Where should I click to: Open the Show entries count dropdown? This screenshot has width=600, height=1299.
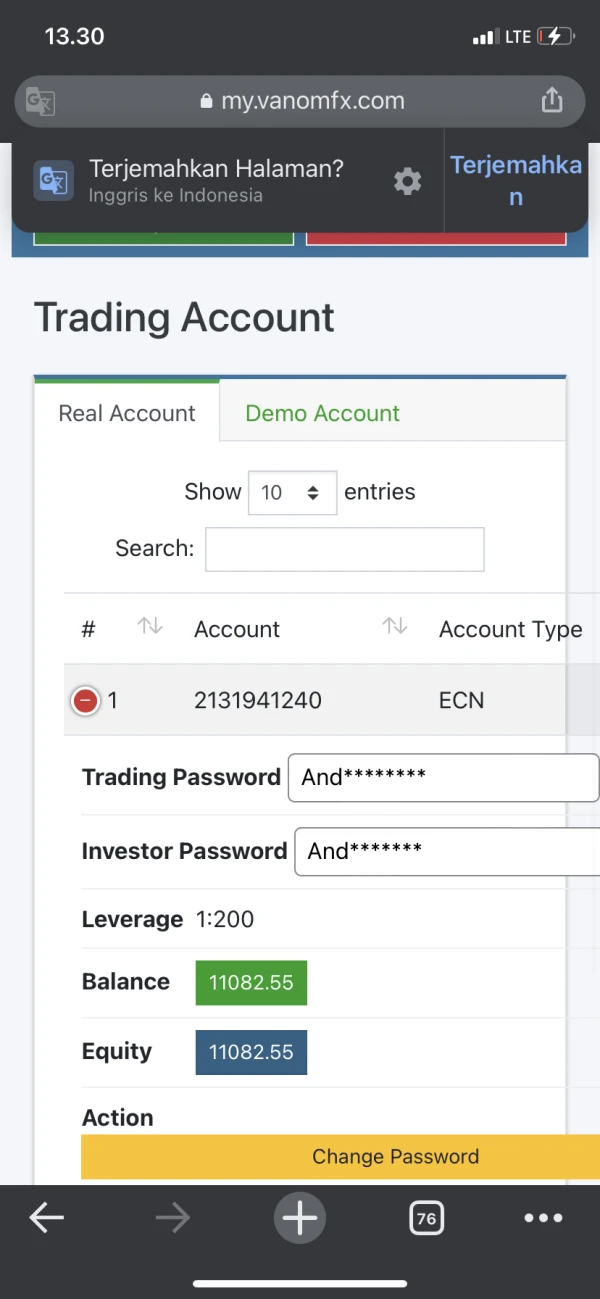[292, 492]
